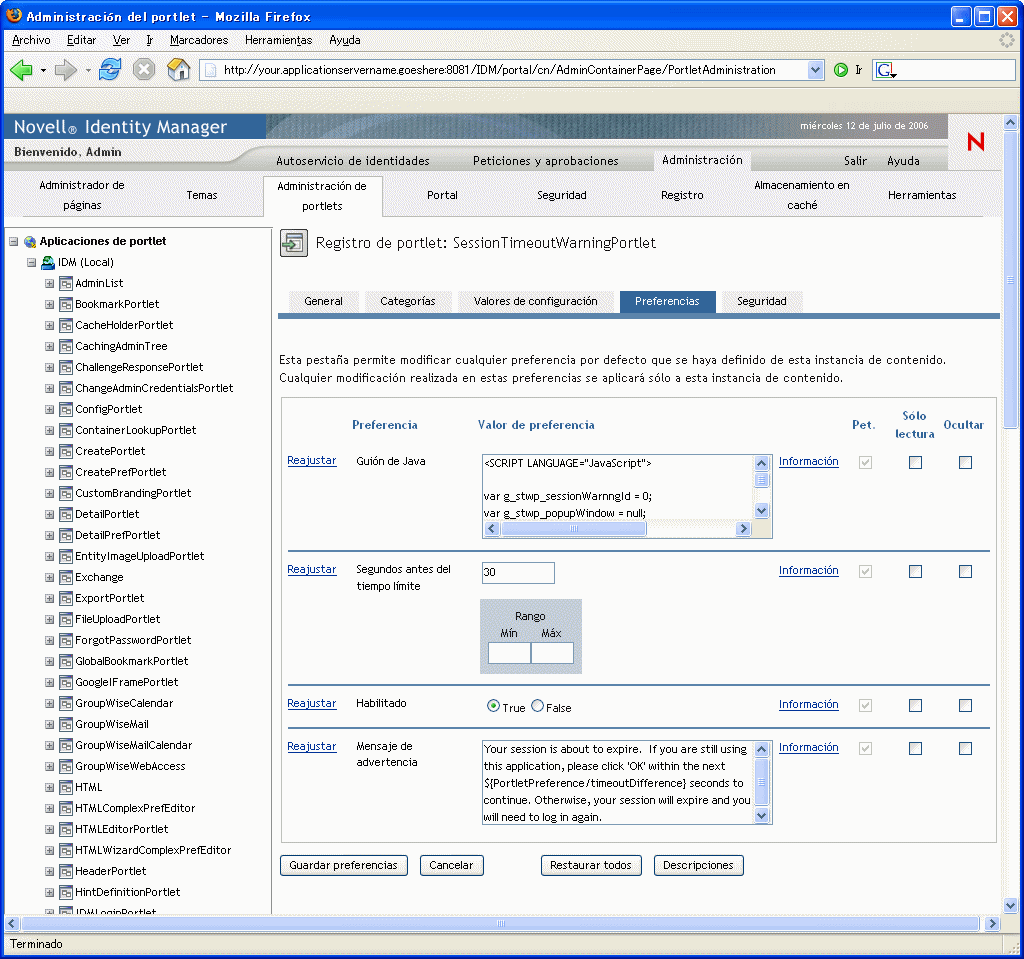Open the Marcadores menu

(x=198, y=40)
